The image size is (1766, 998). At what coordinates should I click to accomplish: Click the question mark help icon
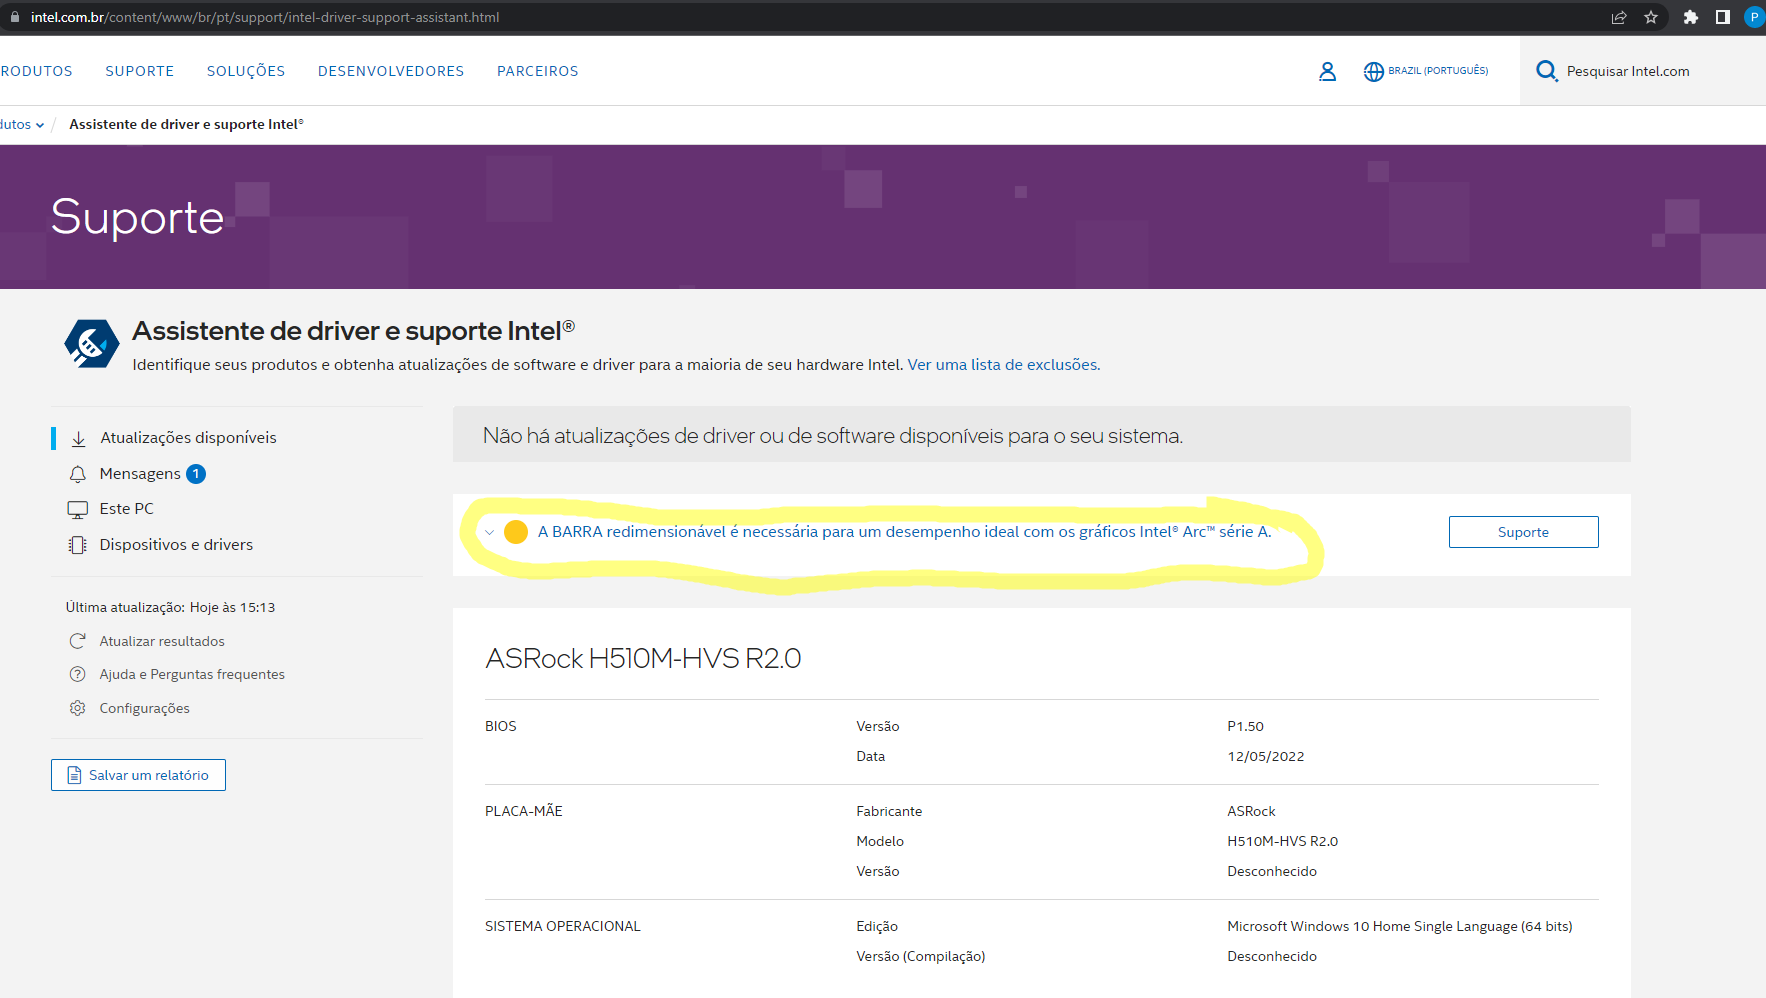pyautogui.click(x=77, y=674)
